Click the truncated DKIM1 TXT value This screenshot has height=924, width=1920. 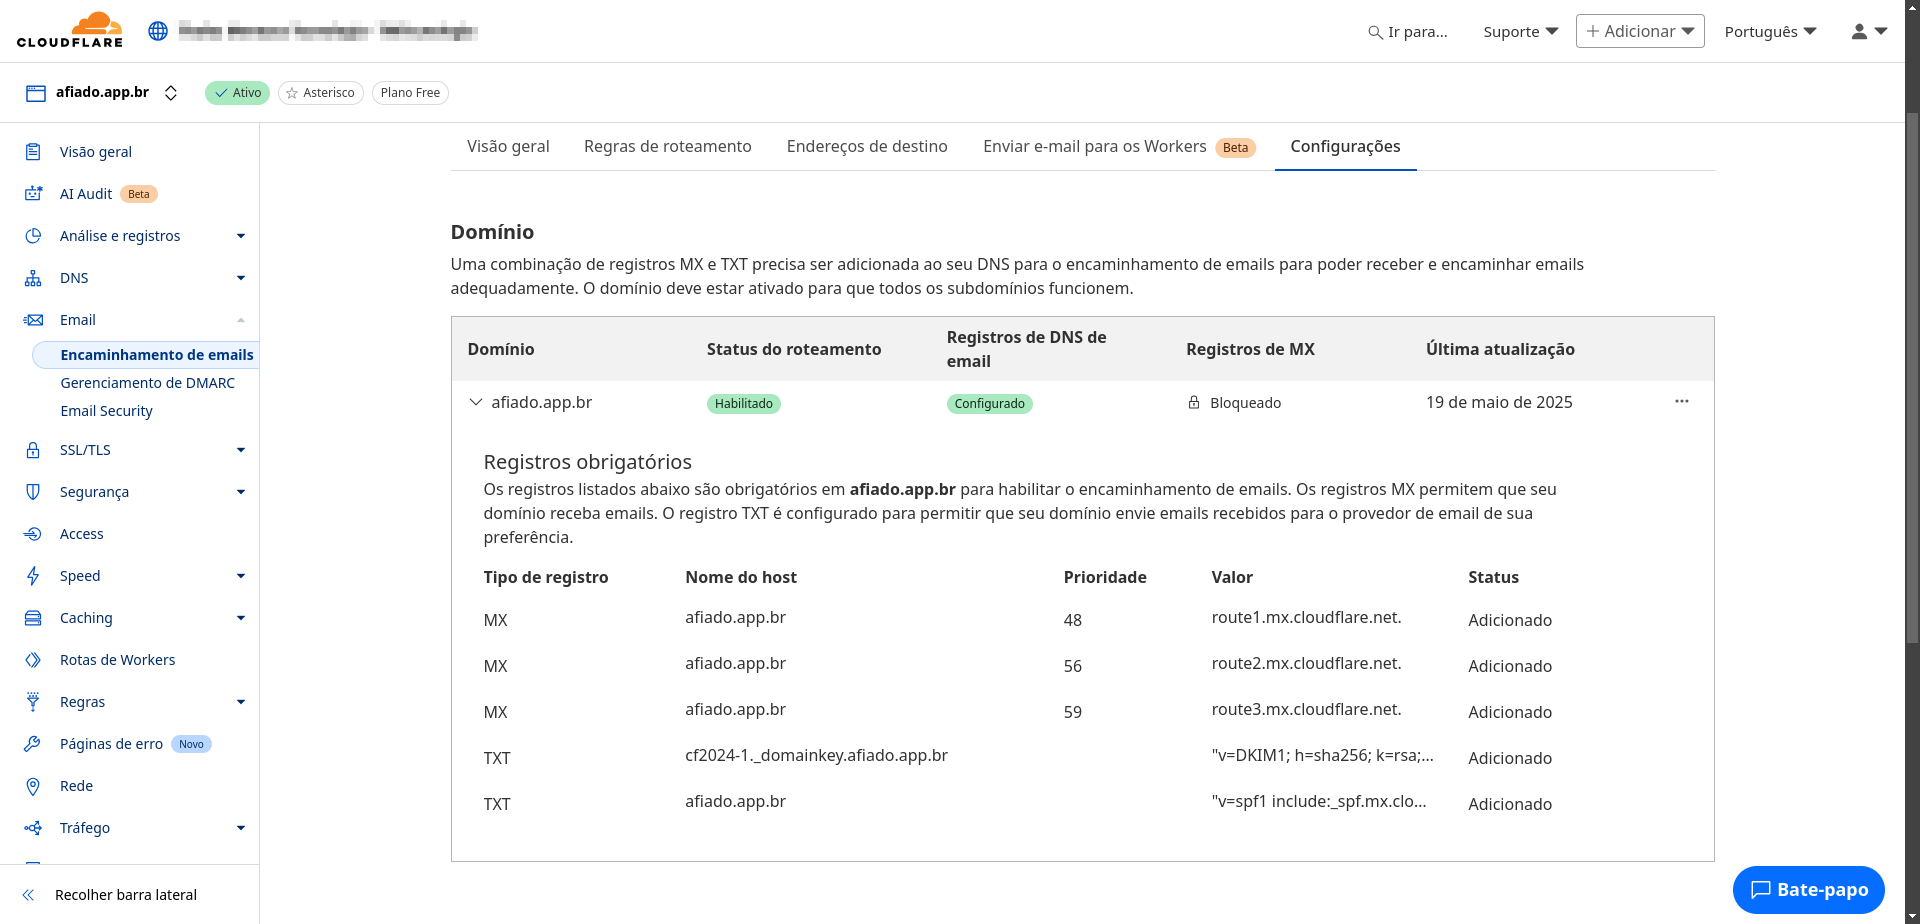click(x=1322, y=756)
